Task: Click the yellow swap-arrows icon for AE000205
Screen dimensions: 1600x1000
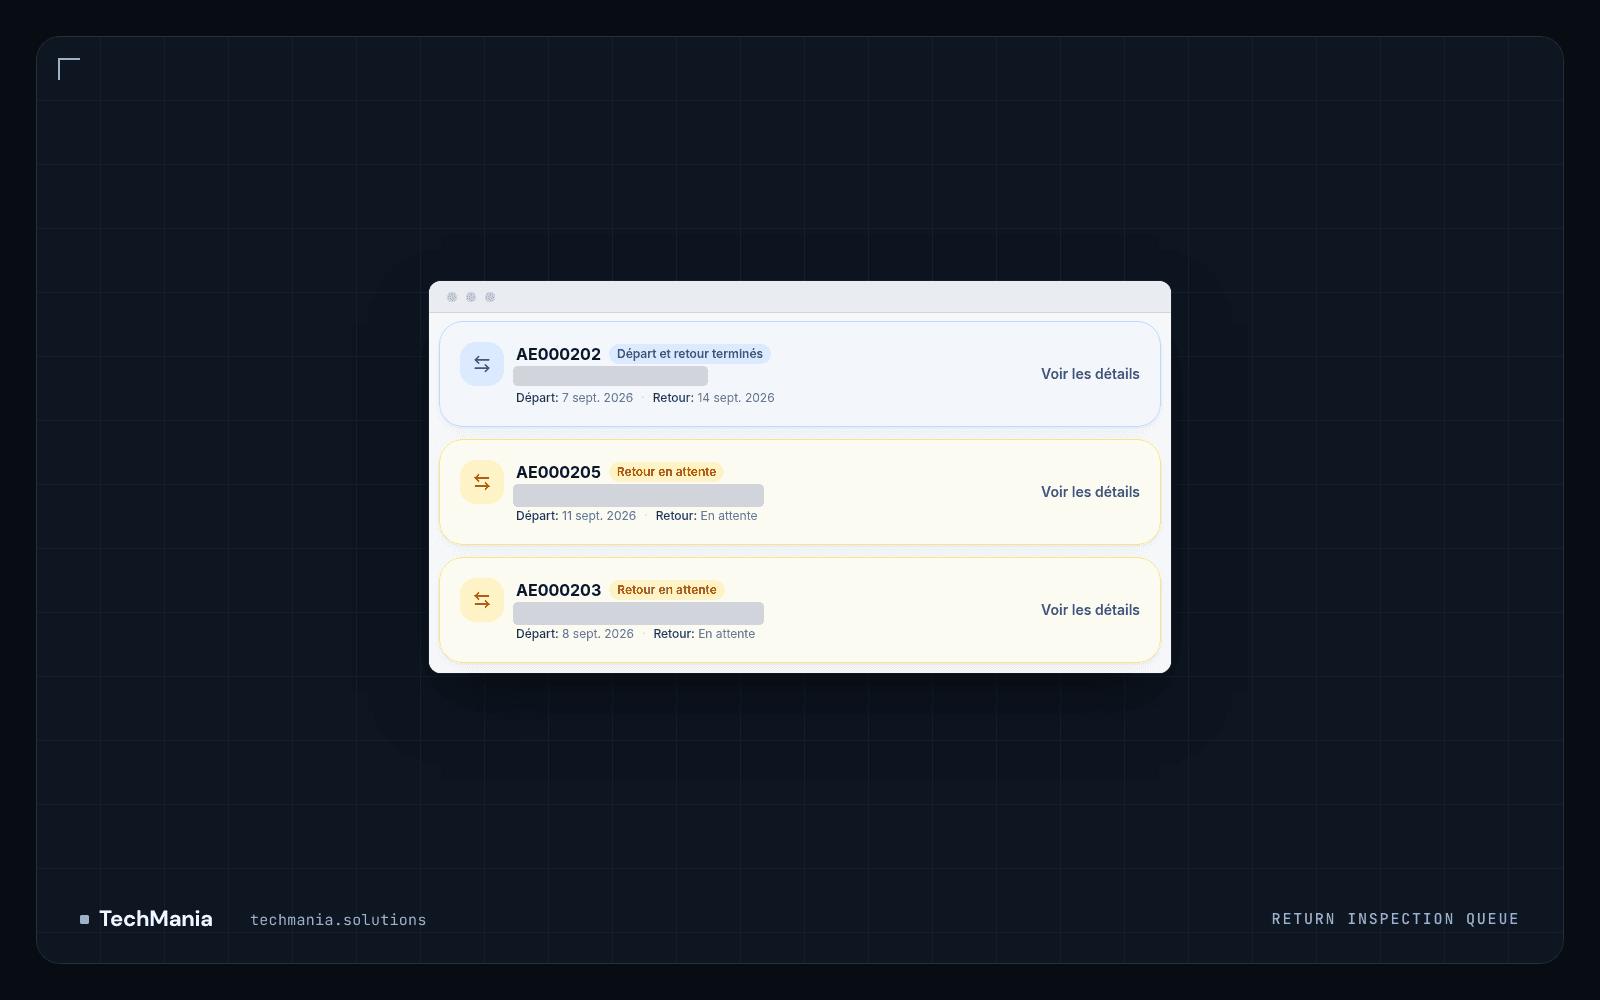Action: tap(482, 482)
